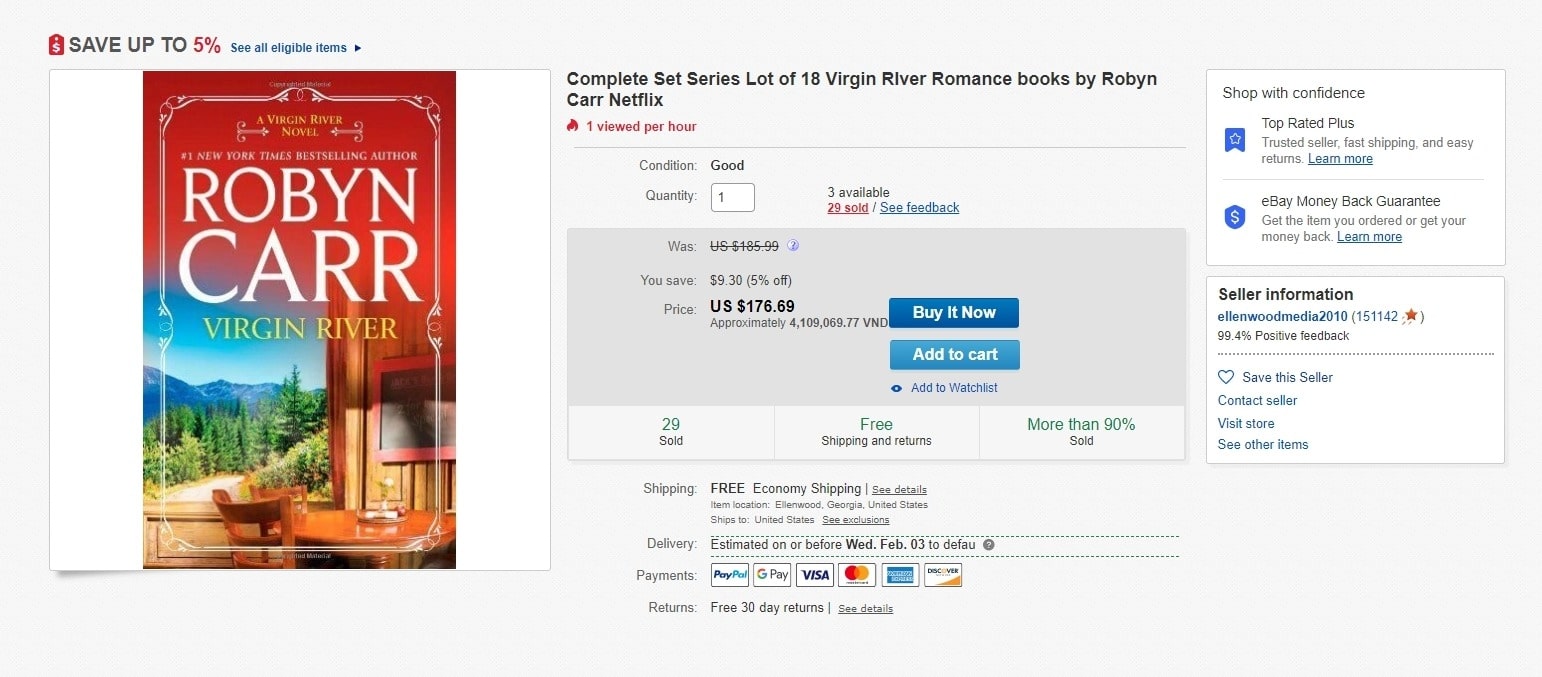Click the Google Pay payment icon
Viewport: 1542px width, 677px height.
[772, 575]
